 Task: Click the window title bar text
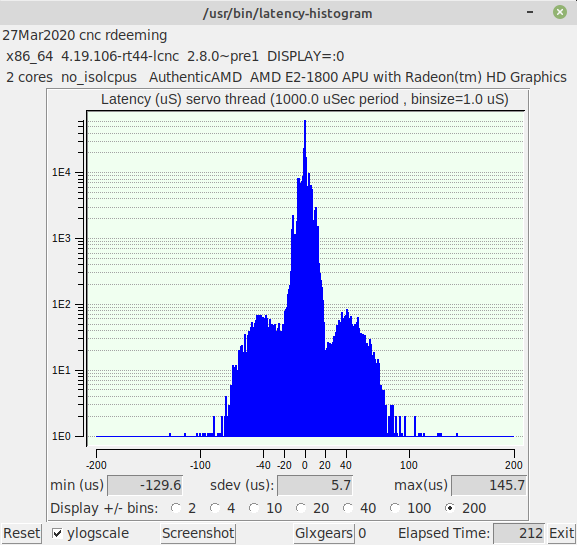[x=287, y=14]
